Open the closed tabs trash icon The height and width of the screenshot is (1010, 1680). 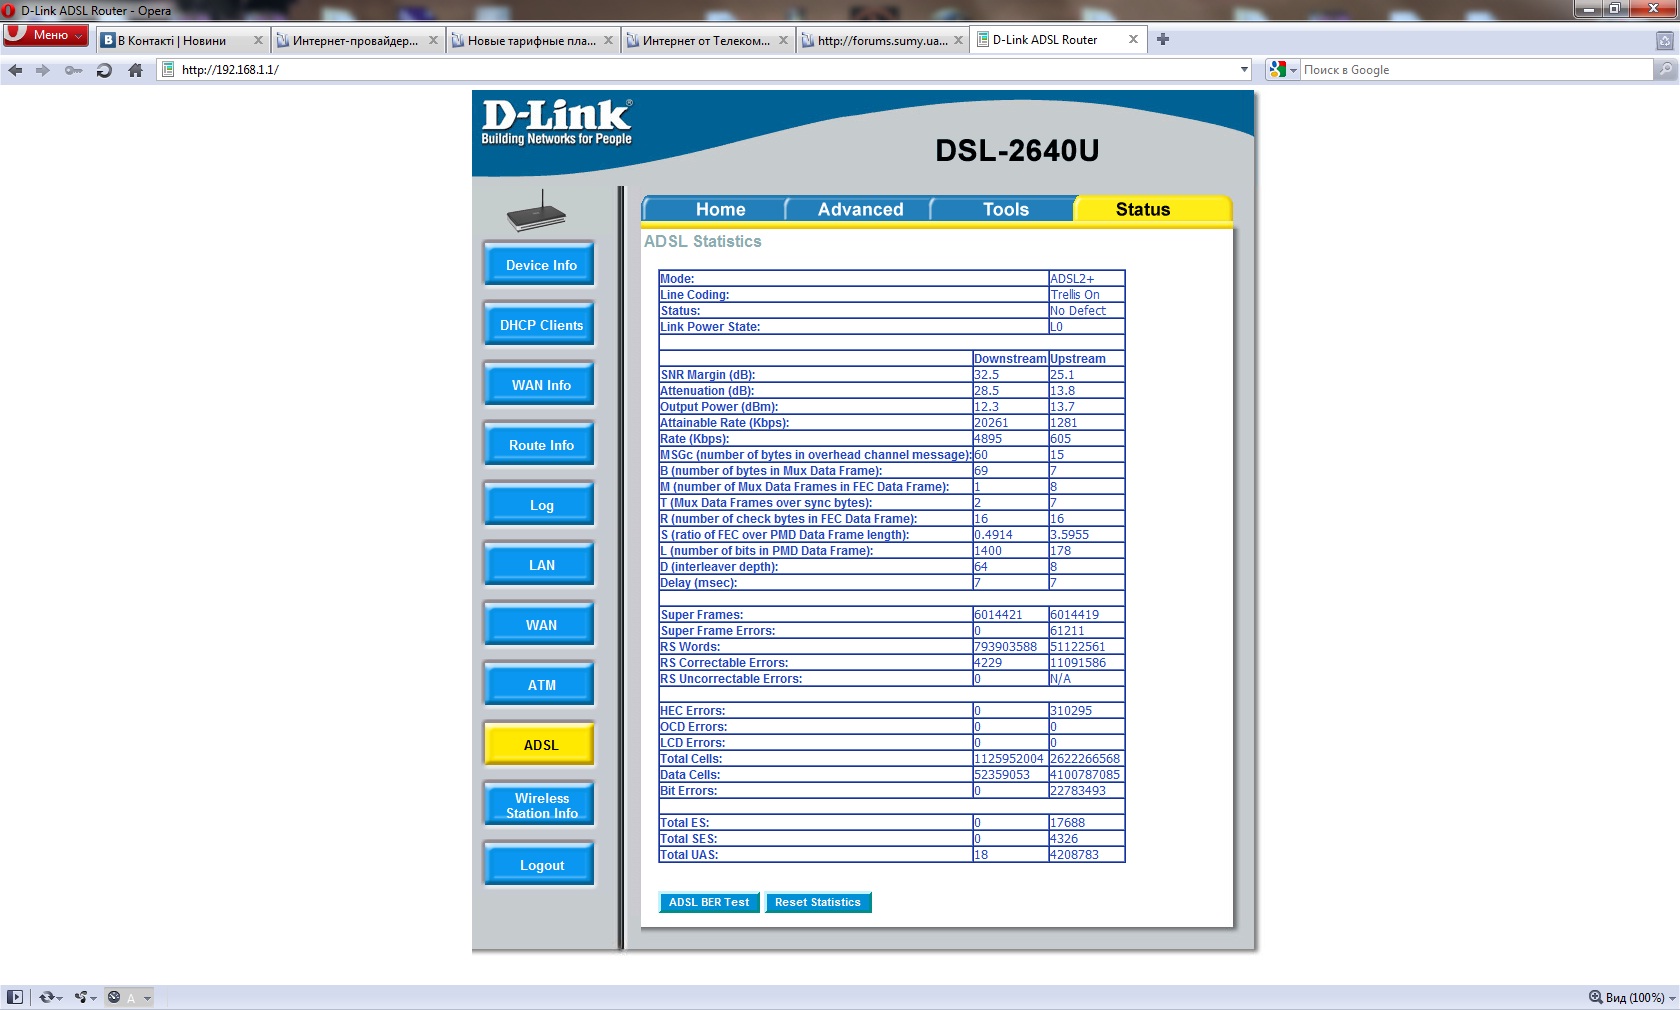(1664, 41)
